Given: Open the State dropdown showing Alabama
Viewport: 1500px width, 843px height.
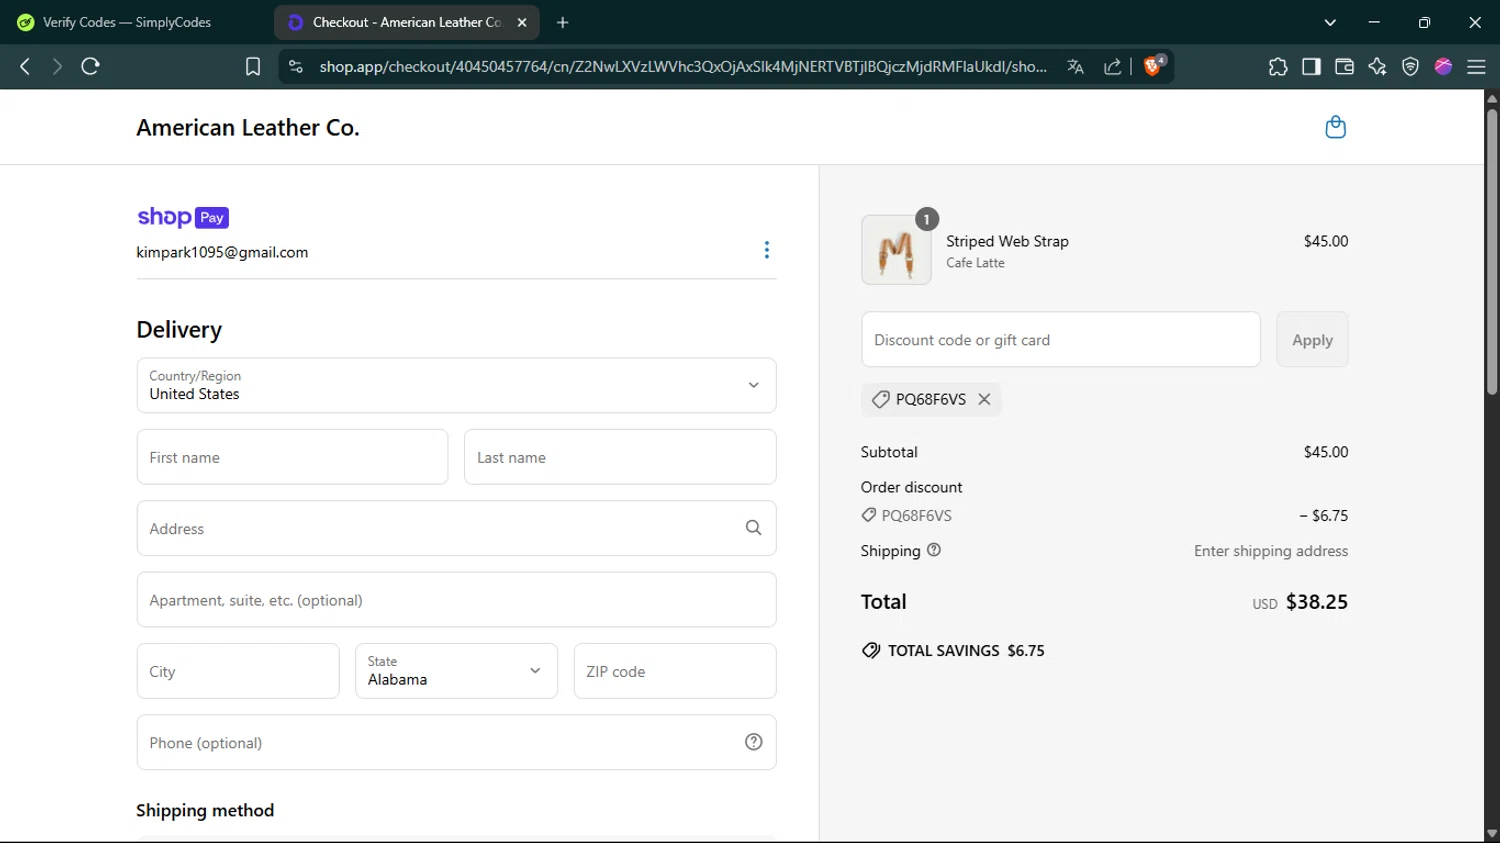Looking at the screenshot, I should 456,671.
